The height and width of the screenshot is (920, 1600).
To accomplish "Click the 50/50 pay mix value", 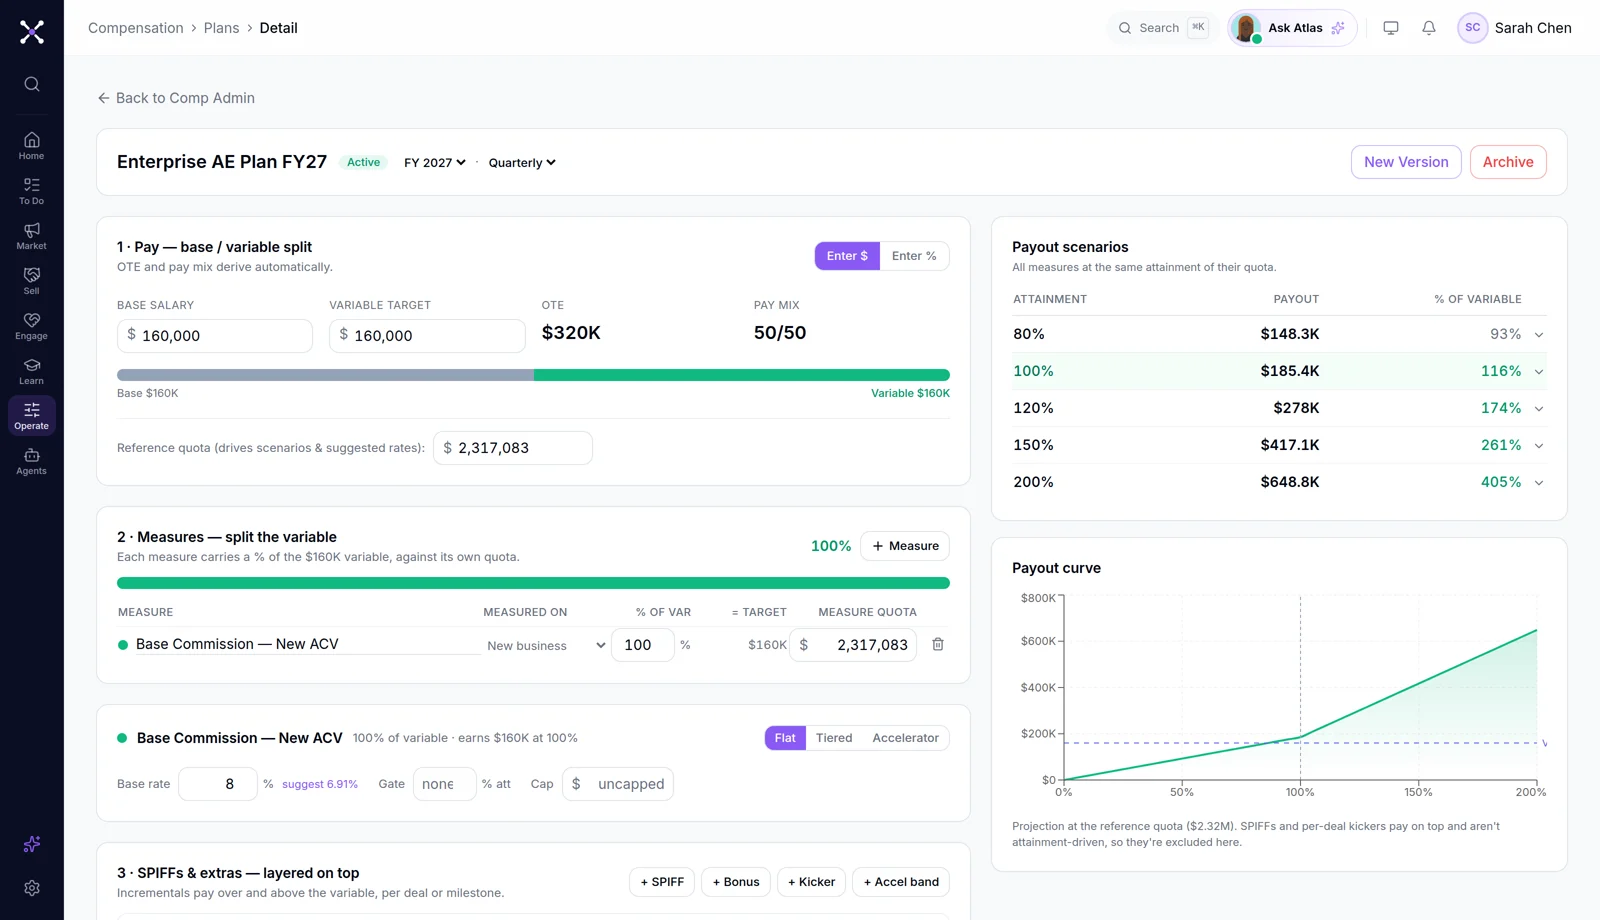I will 780,333.
